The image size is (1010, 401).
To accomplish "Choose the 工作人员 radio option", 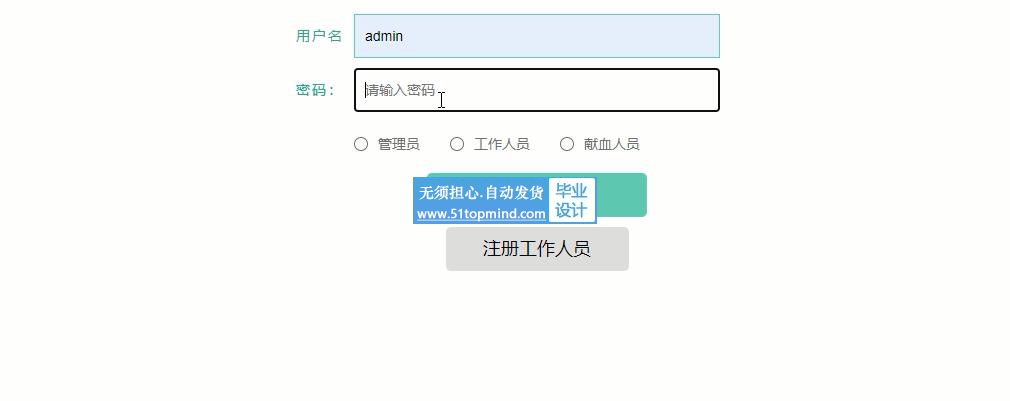I will point(457,144).
